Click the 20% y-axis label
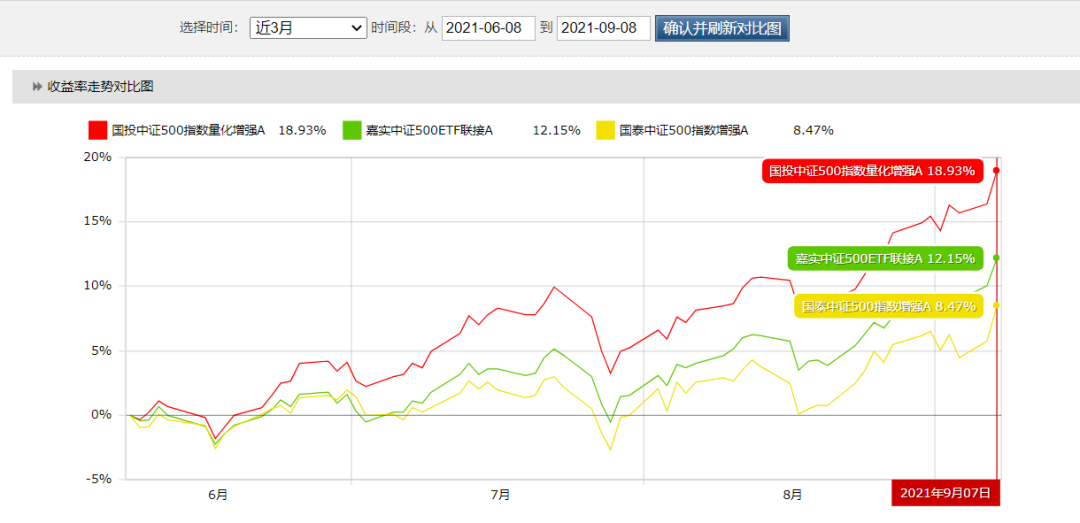The width and height of the screenshot is (1080, 523). (98, 157)
